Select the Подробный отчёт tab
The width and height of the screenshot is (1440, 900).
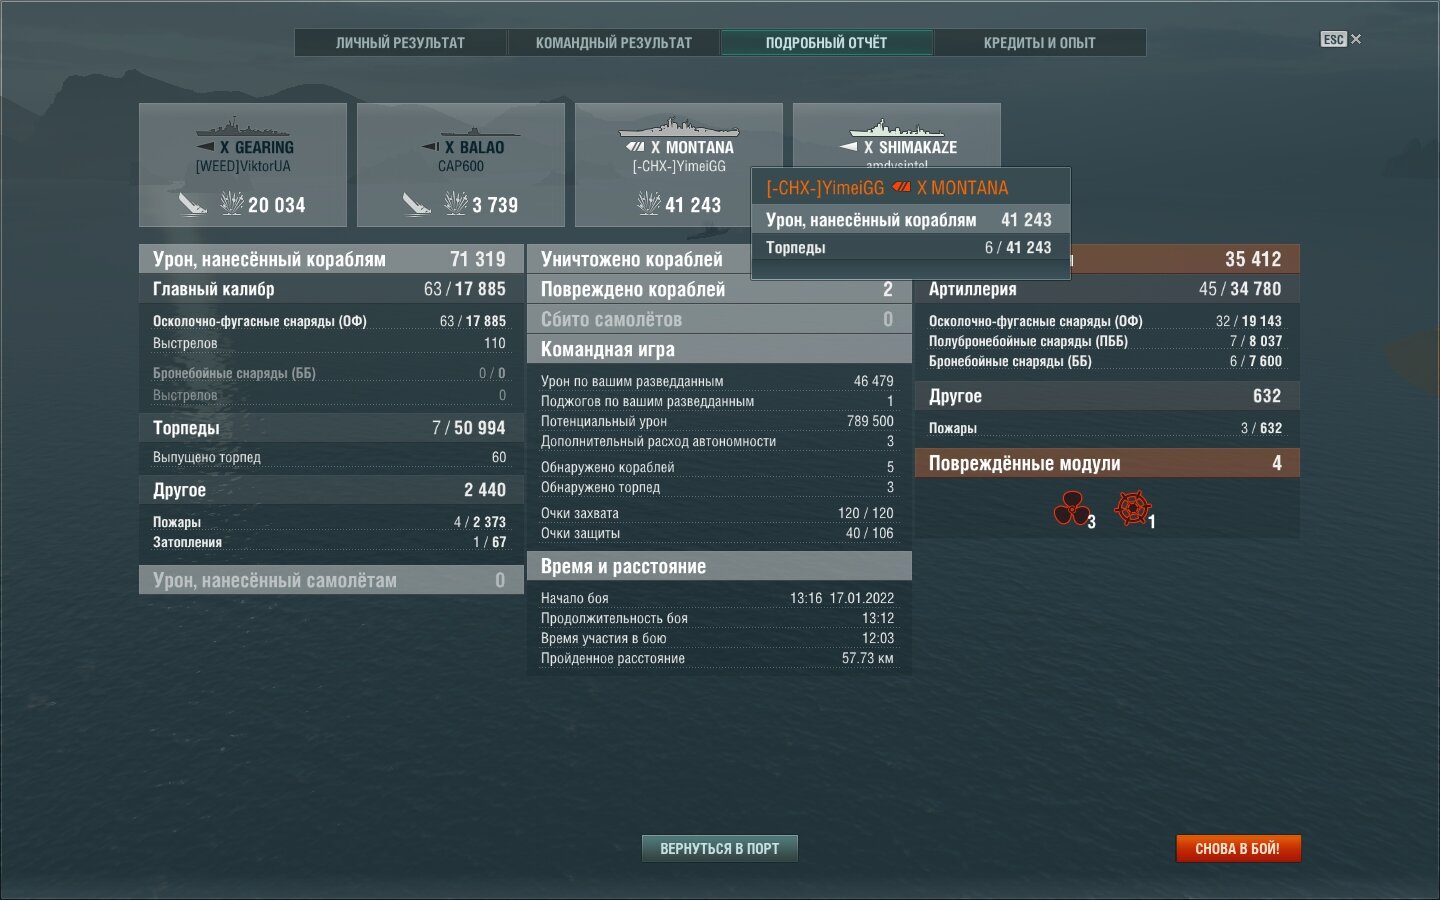tap(826, 43)
